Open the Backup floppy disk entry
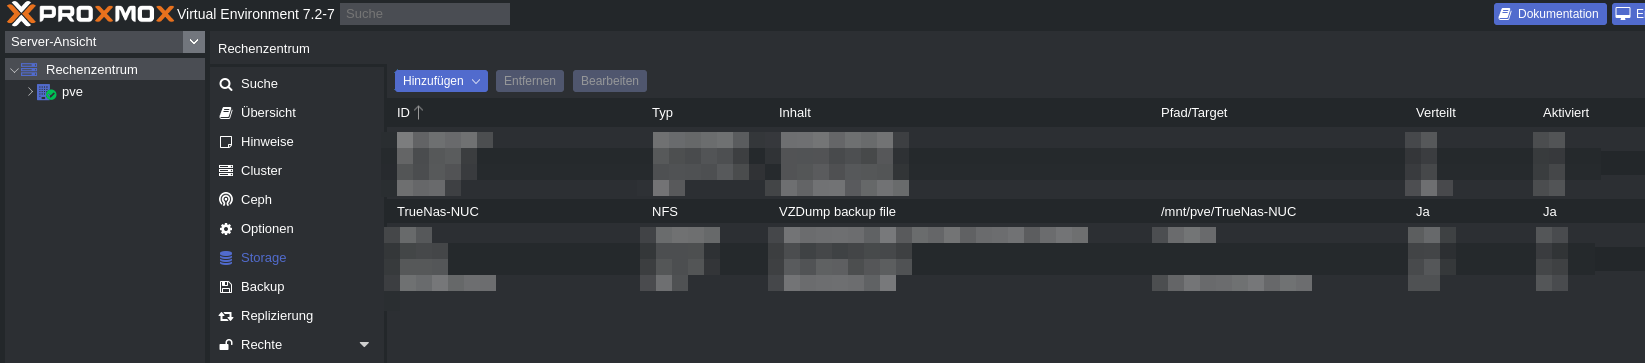1645x363 pixels. pyautogui.click(x=226, y=287)
